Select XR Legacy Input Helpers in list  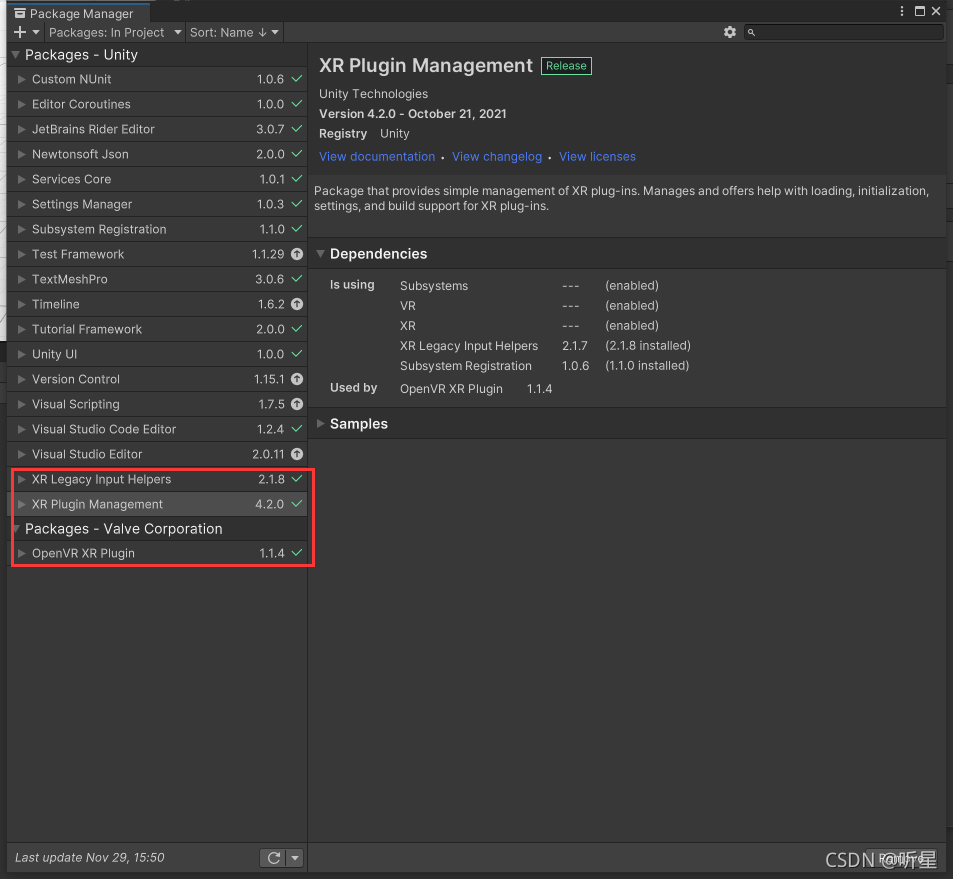pyautogui.click(x=157, y=479)
